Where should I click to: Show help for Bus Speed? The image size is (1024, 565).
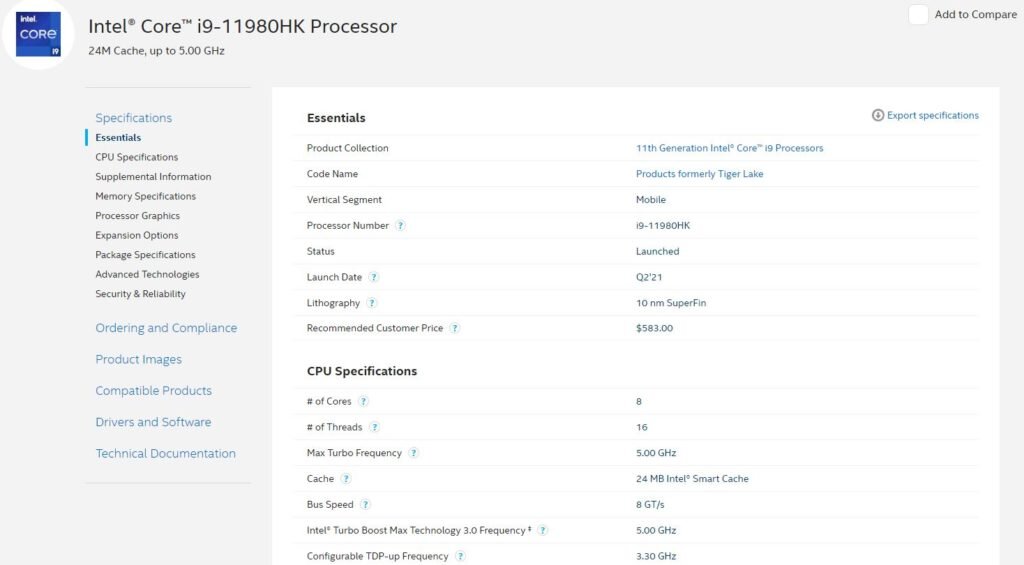[365, 504]
